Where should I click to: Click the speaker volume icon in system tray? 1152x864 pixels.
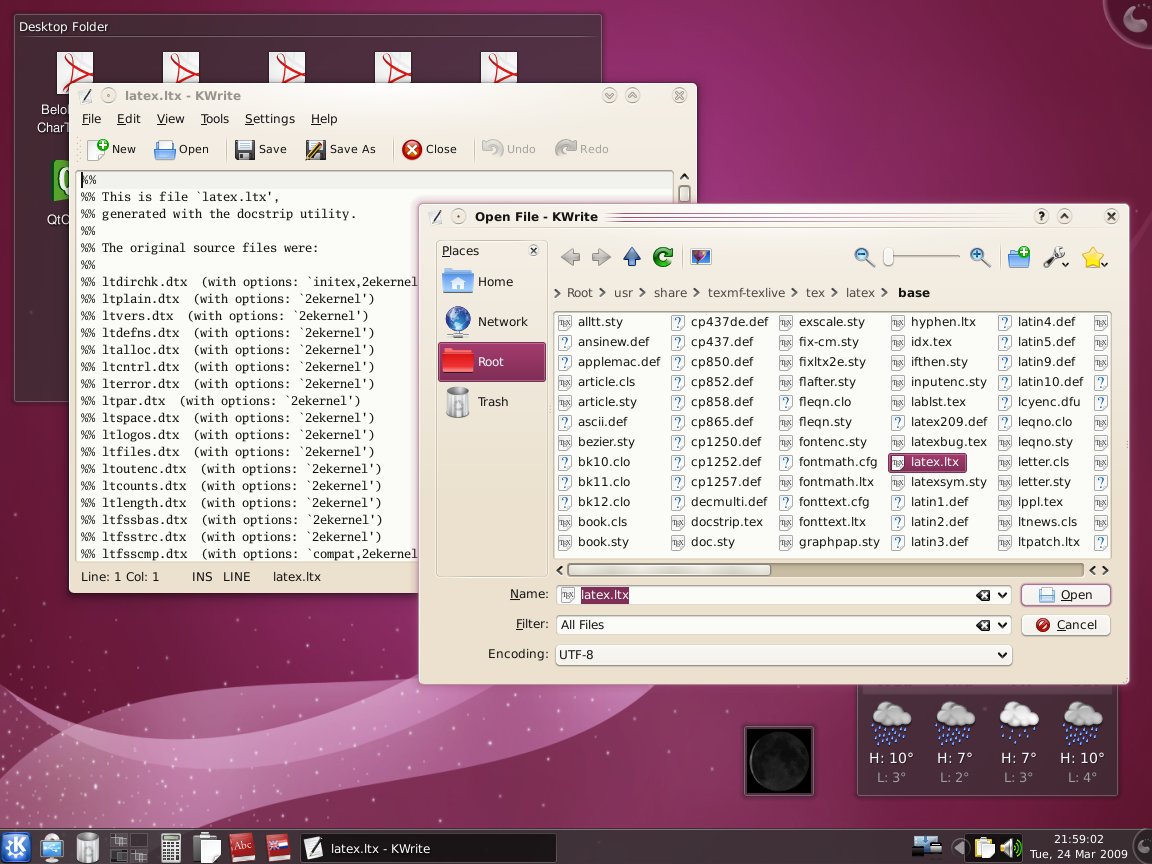1011,848
